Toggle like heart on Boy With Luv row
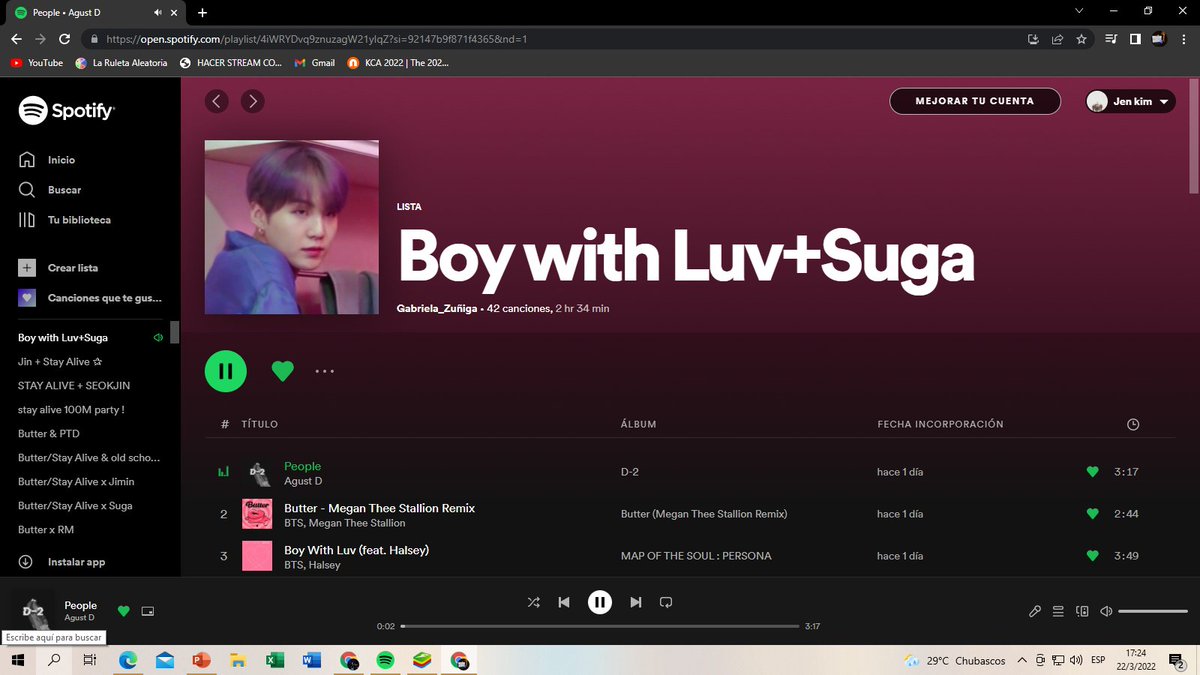 pyautogui.click(x=1092, y=556)
